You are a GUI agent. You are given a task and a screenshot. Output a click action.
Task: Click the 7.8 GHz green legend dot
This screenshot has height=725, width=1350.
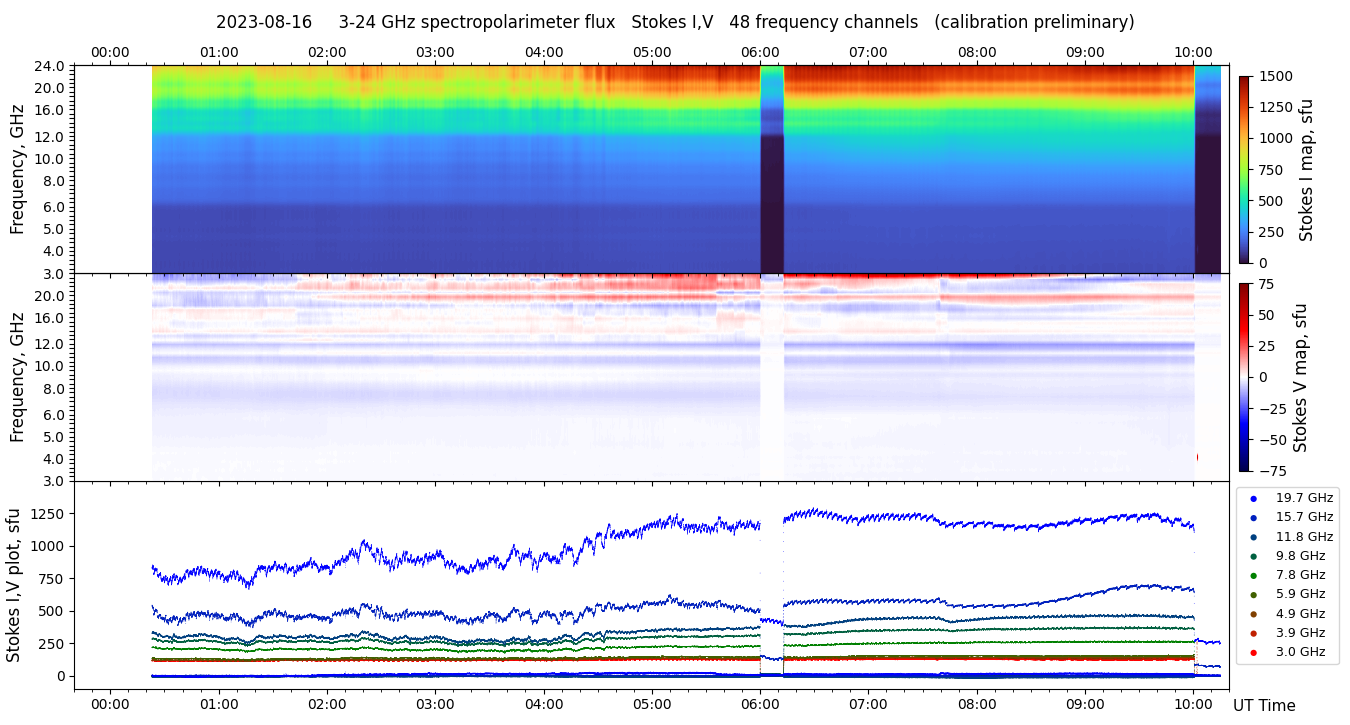[1253, 575]
